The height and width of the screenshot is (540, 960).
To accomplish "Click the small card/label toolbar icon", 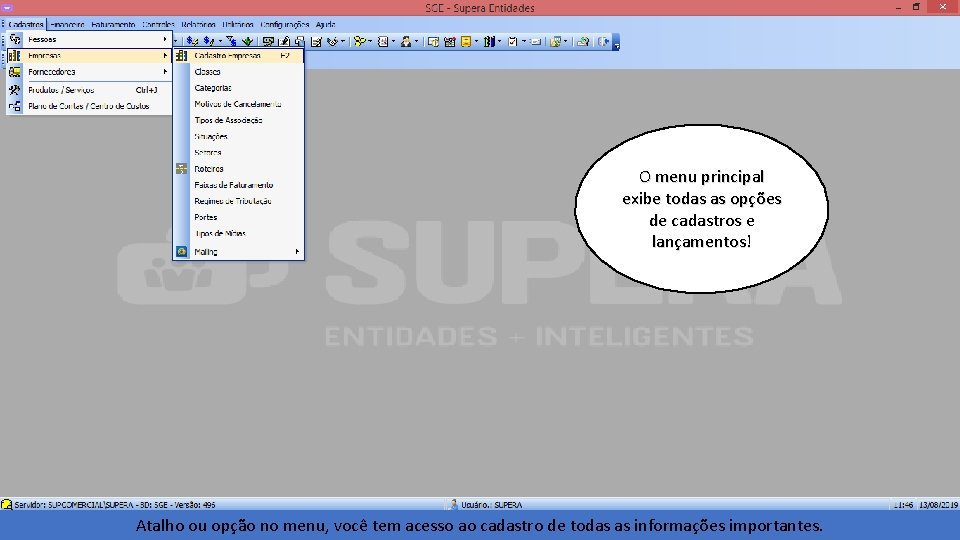I will tap(536, 42).
